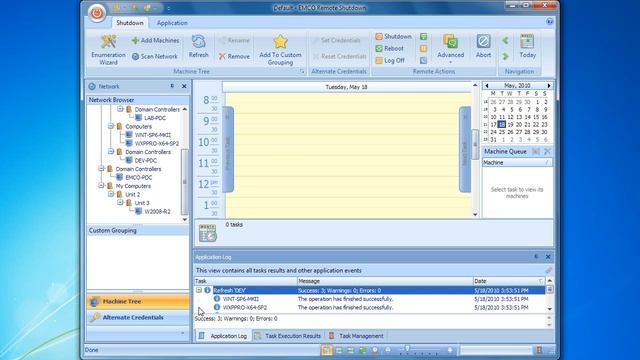The height and width of the screenshot is (360, 640).
Task: Toggle pin on Application Log panel
Action: tap(536, 257)
